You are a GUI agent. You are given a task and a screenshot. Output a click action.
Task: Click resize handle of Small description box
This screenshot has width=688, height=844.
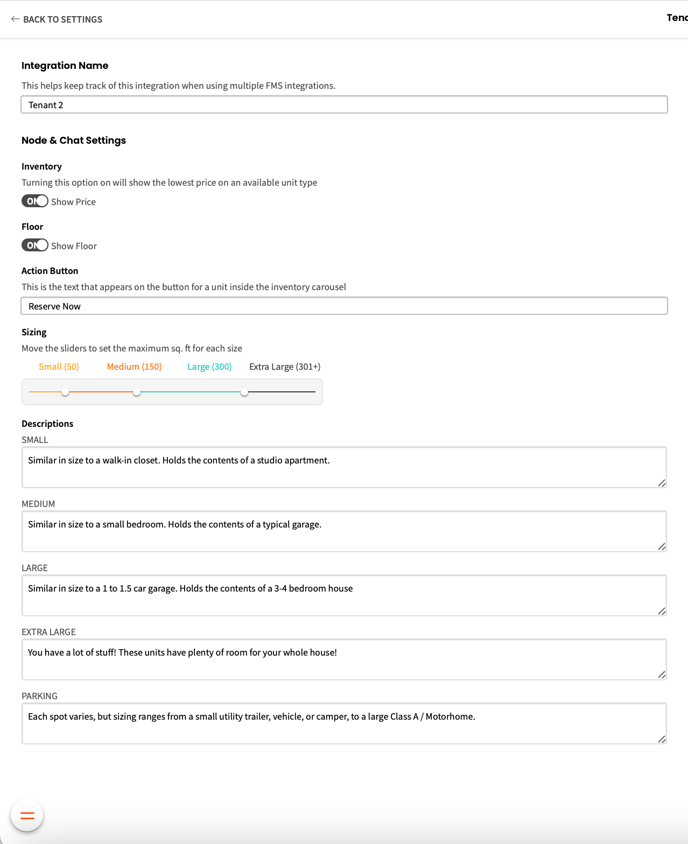(662, 483)
